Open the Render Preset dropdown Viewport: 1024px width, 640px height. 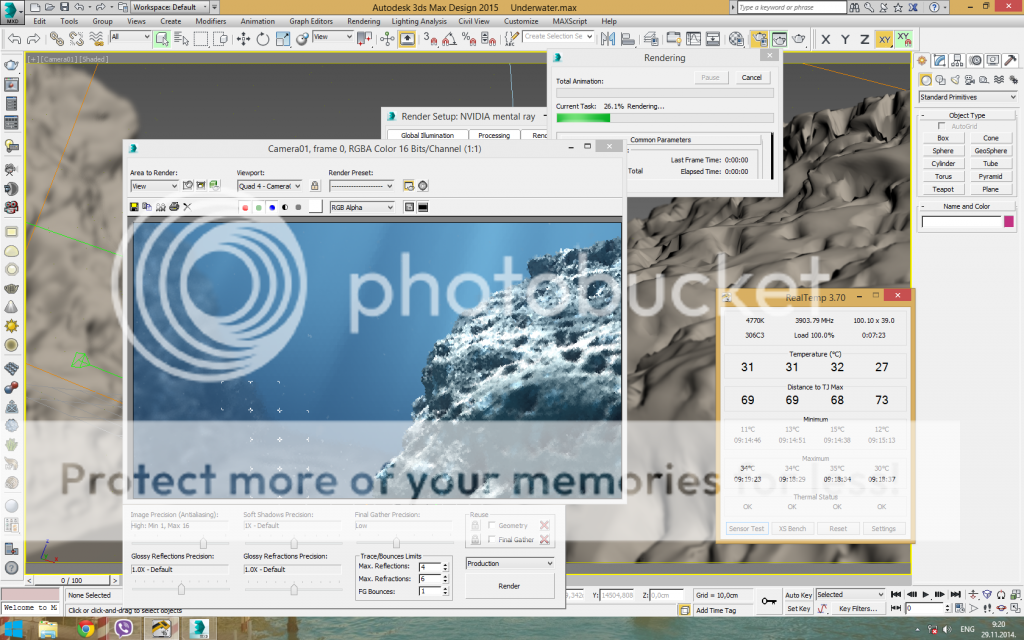click(x=362, y=186)
